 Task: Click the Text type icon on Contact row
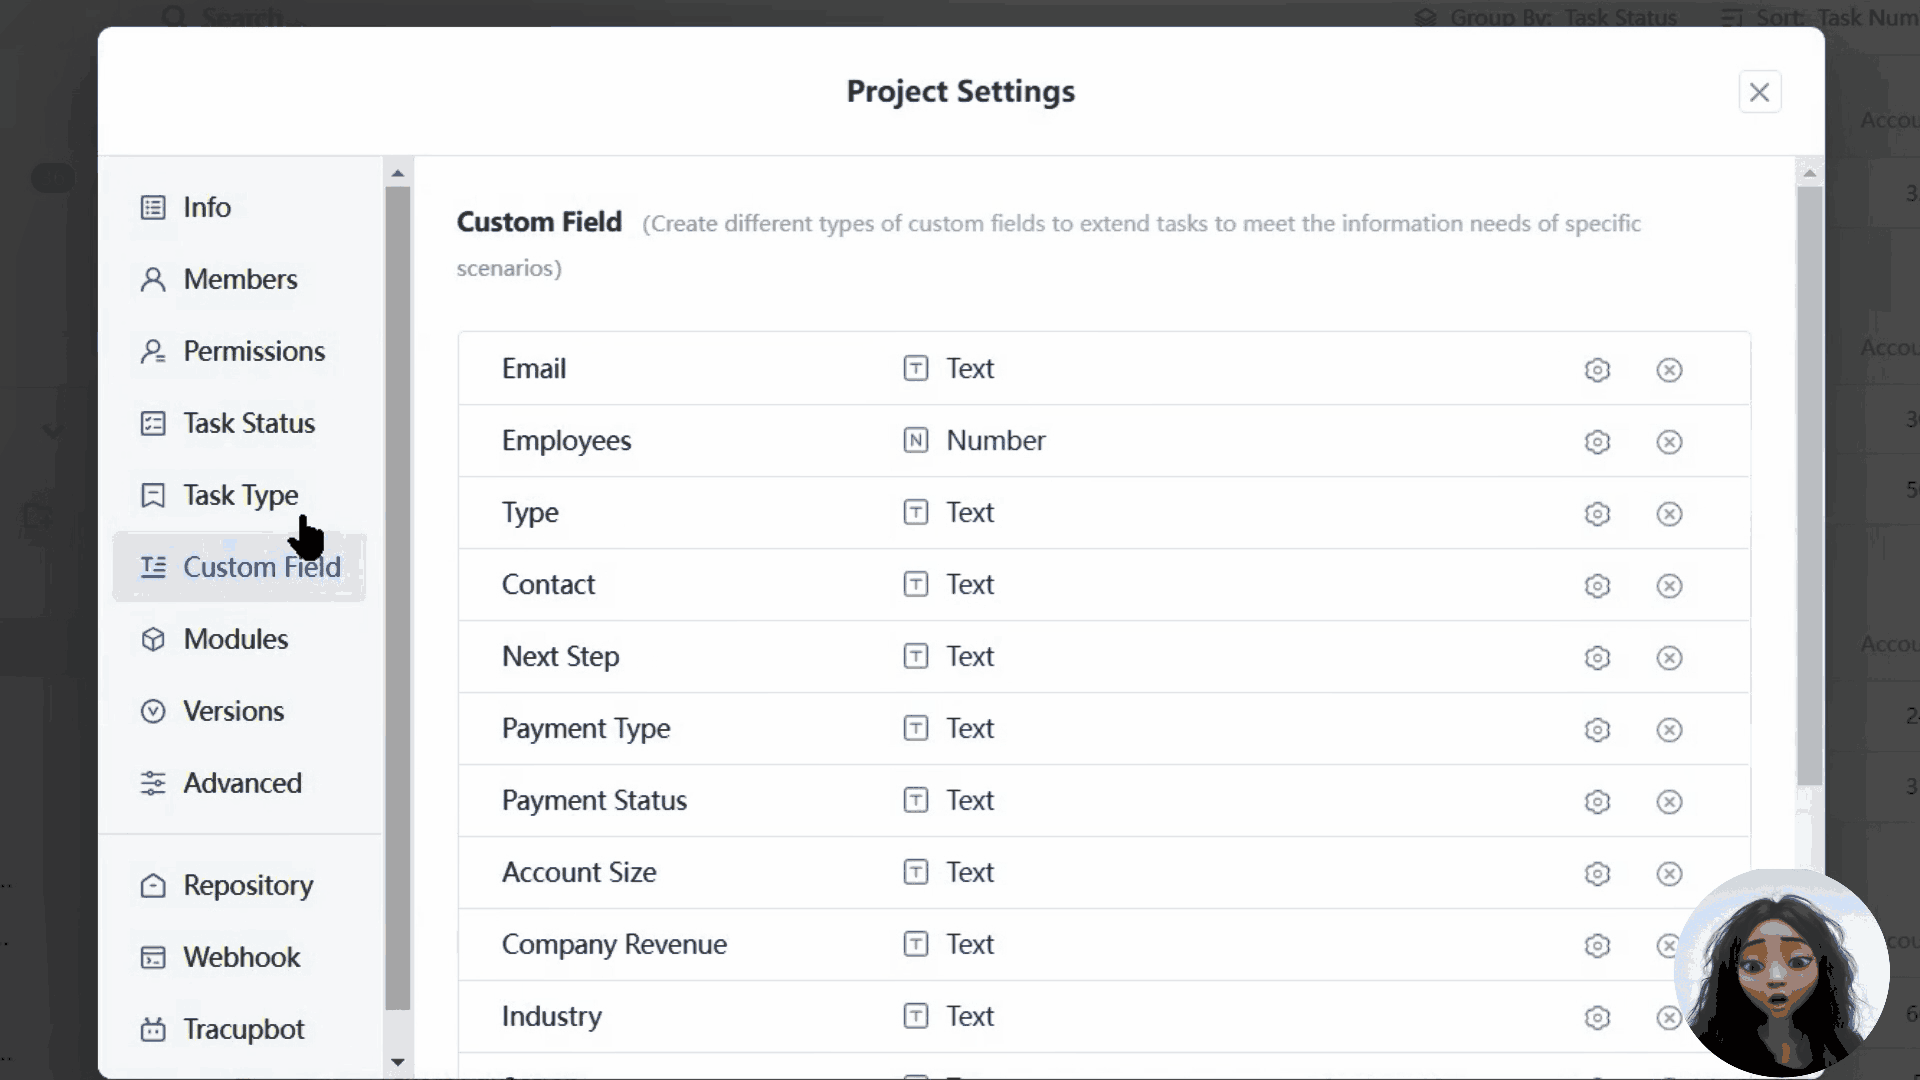click(916, 584)
